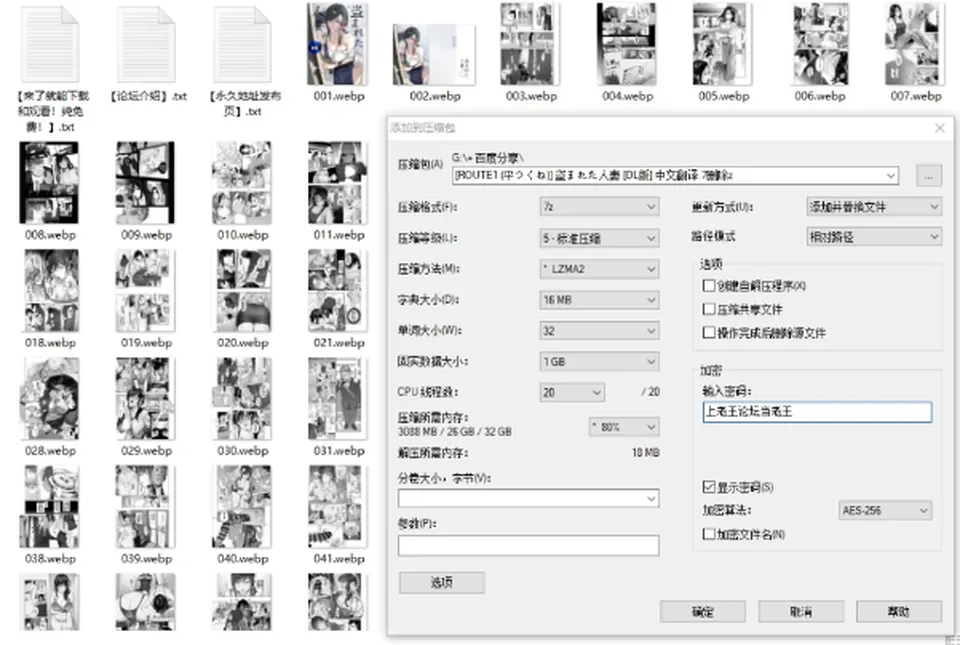
Task: Open the compression method dropdown showing LZMA2
Action: click(x=599, y=269)
